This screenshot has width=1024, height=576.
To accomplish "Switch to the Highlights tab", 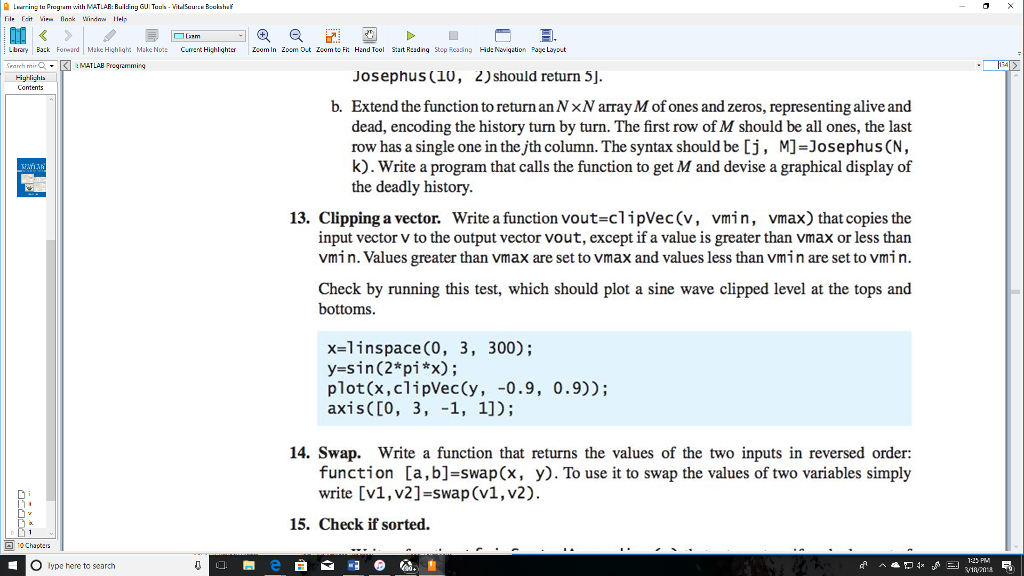I will (x=31, y=76).
